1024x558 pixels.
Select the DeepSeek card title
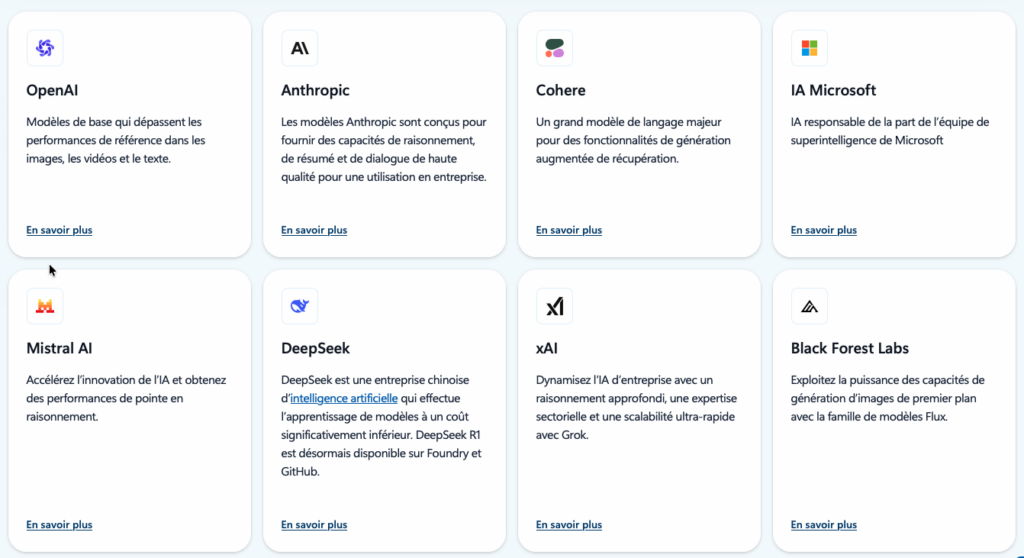(315, 348)
